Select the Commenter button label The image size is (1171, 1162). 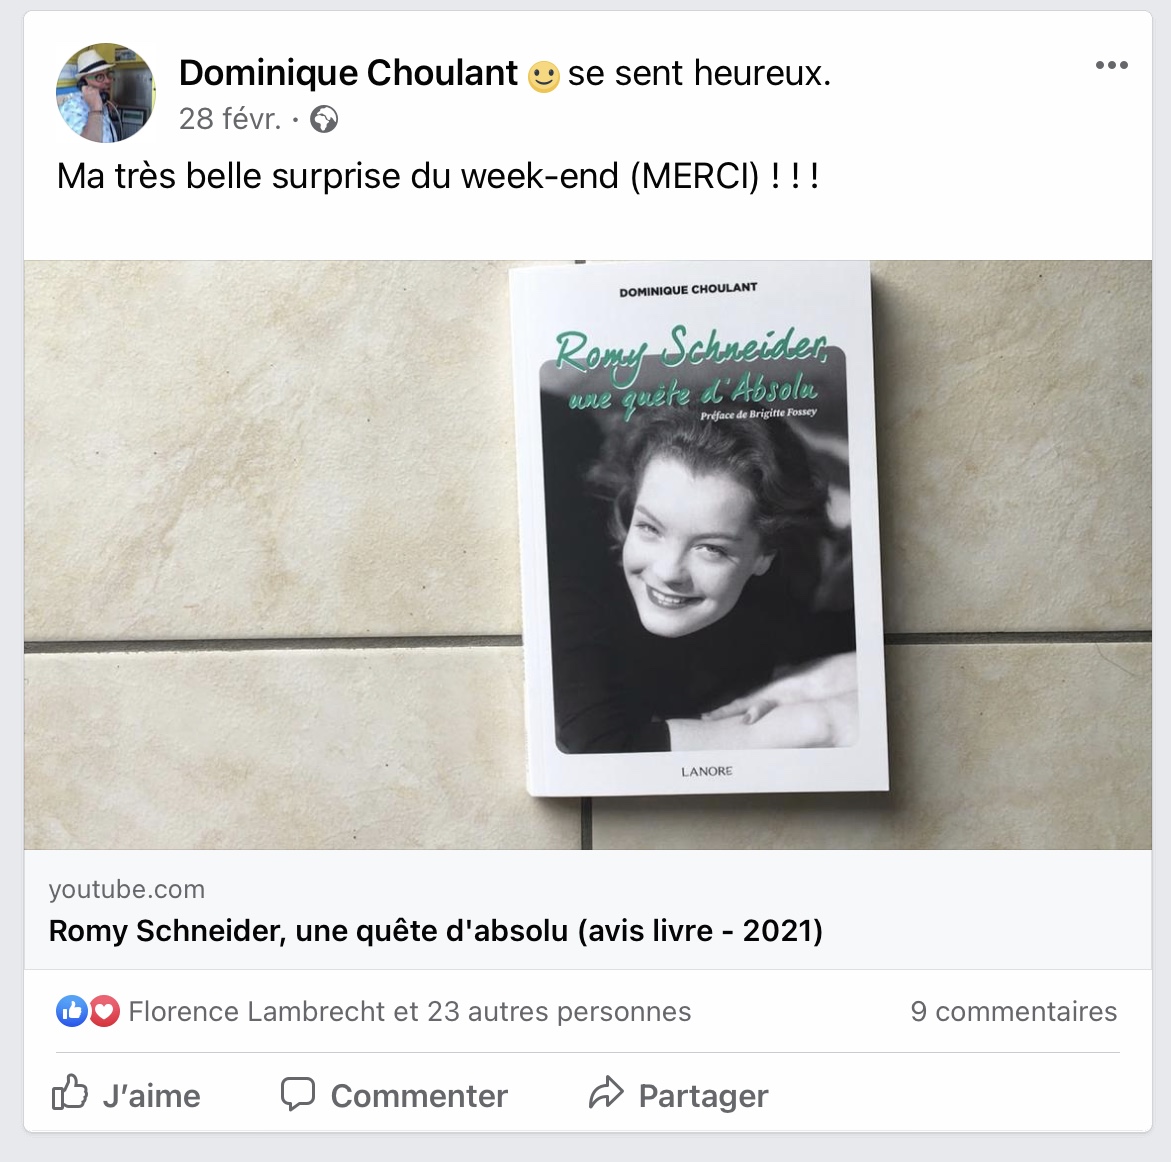point(419,1096)
